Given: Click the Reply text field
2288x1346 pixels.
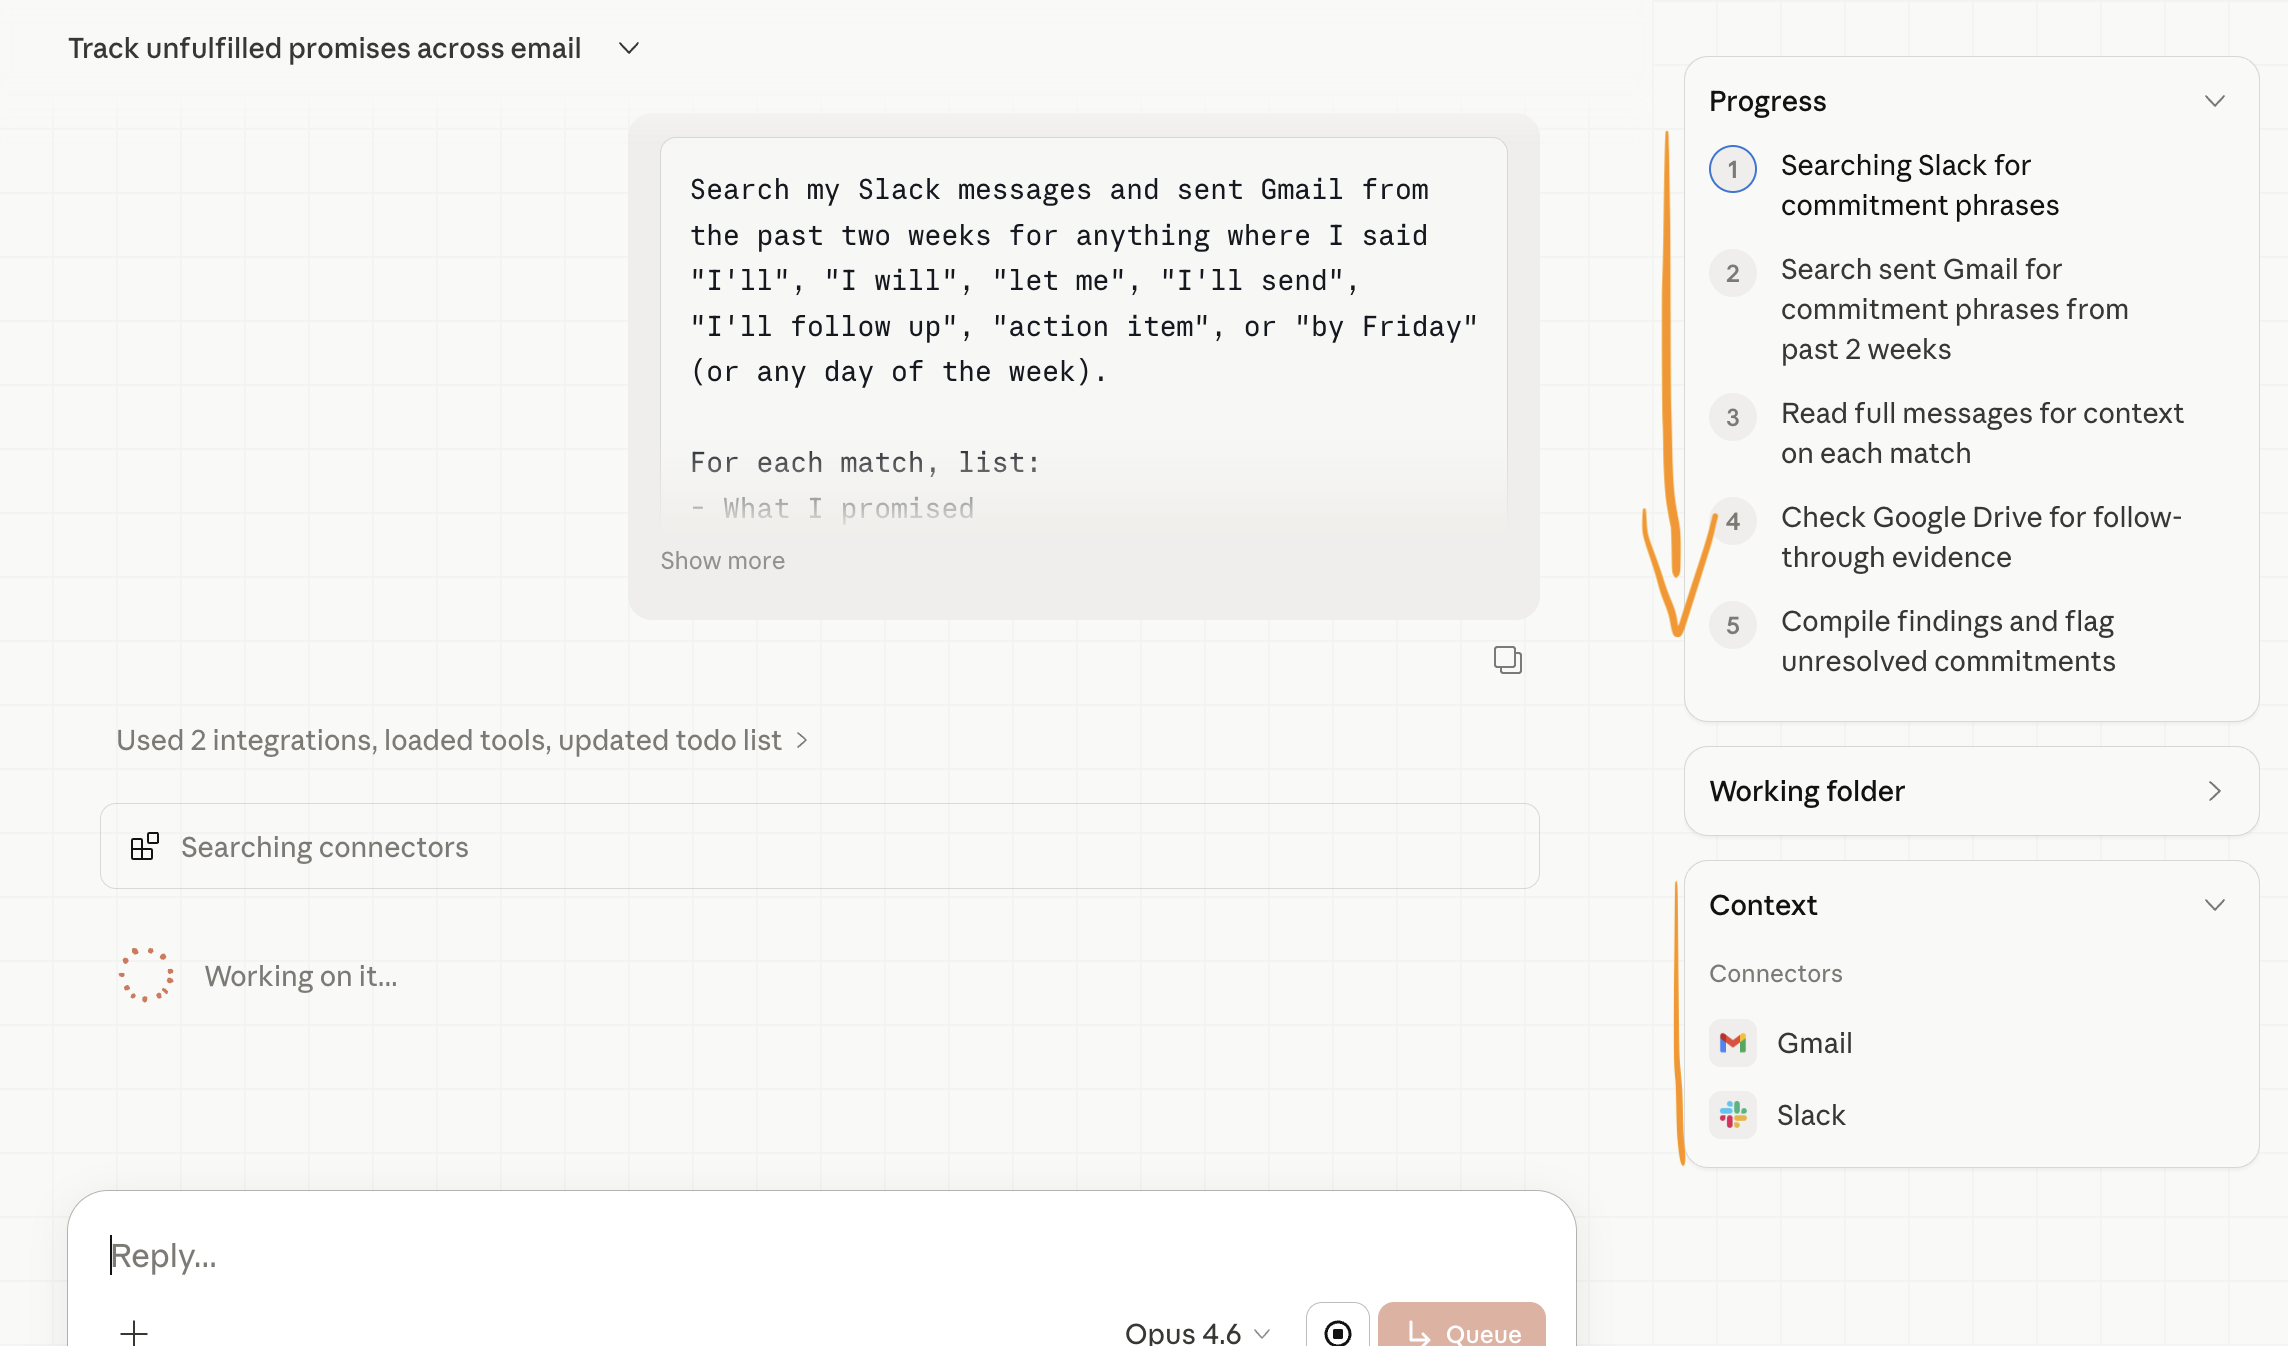Looking at the screenshot, I should tap(800, 1255).
